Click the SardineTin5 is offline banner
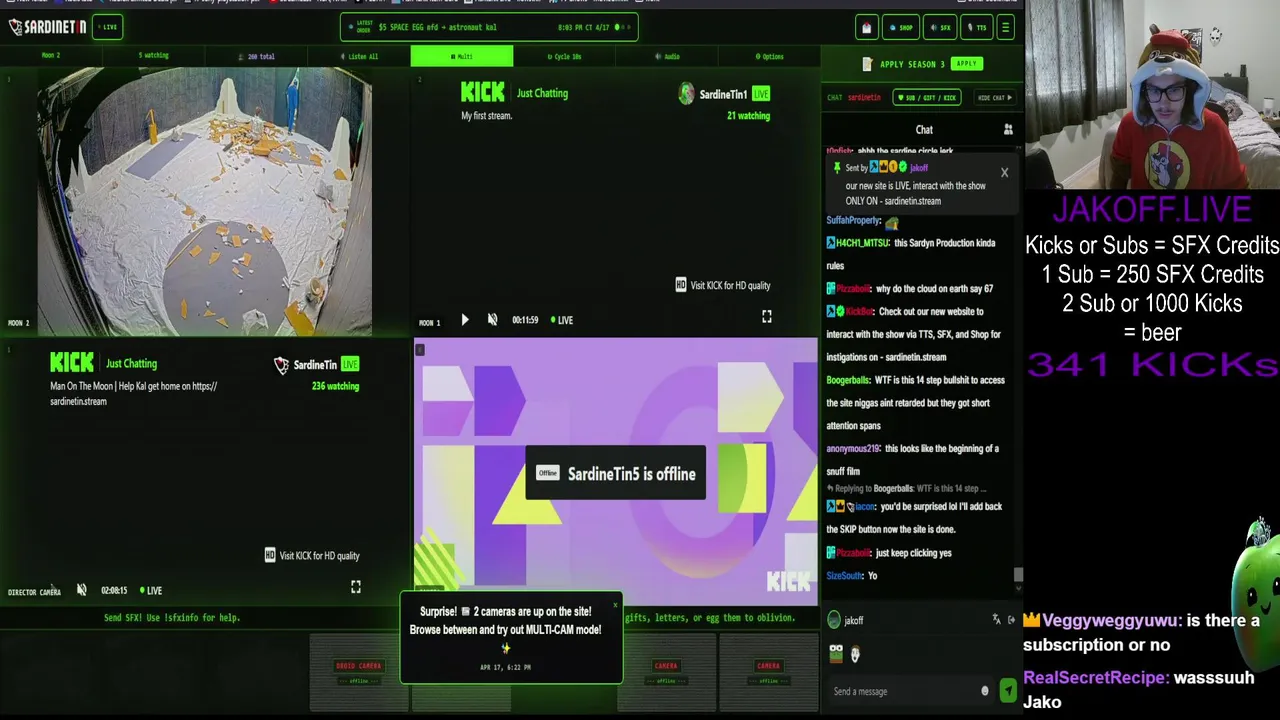1280x720 pixels. (x=616, y=474)
